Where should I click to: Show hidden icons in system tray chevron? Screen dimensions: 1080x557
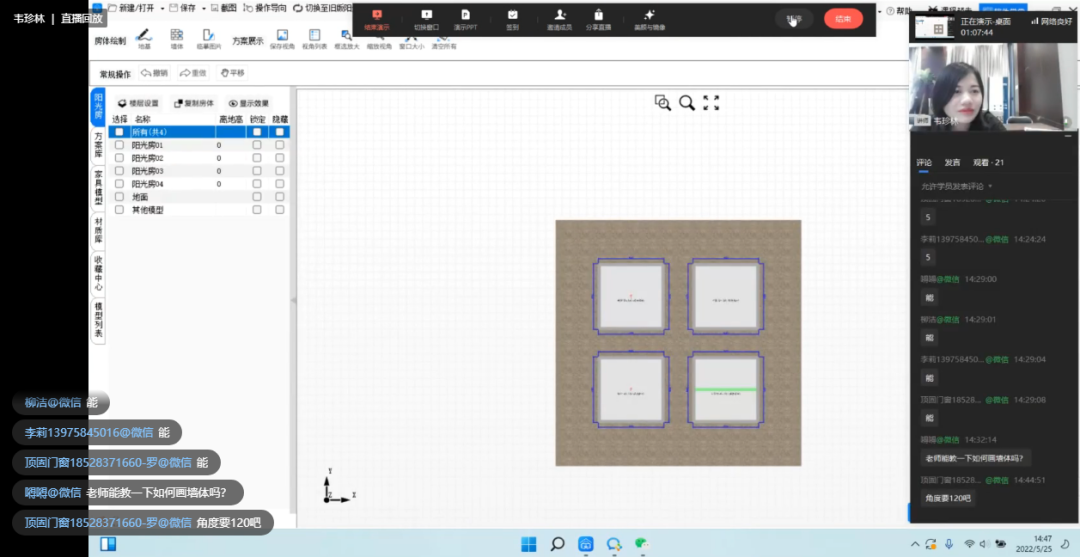(915, 544)
